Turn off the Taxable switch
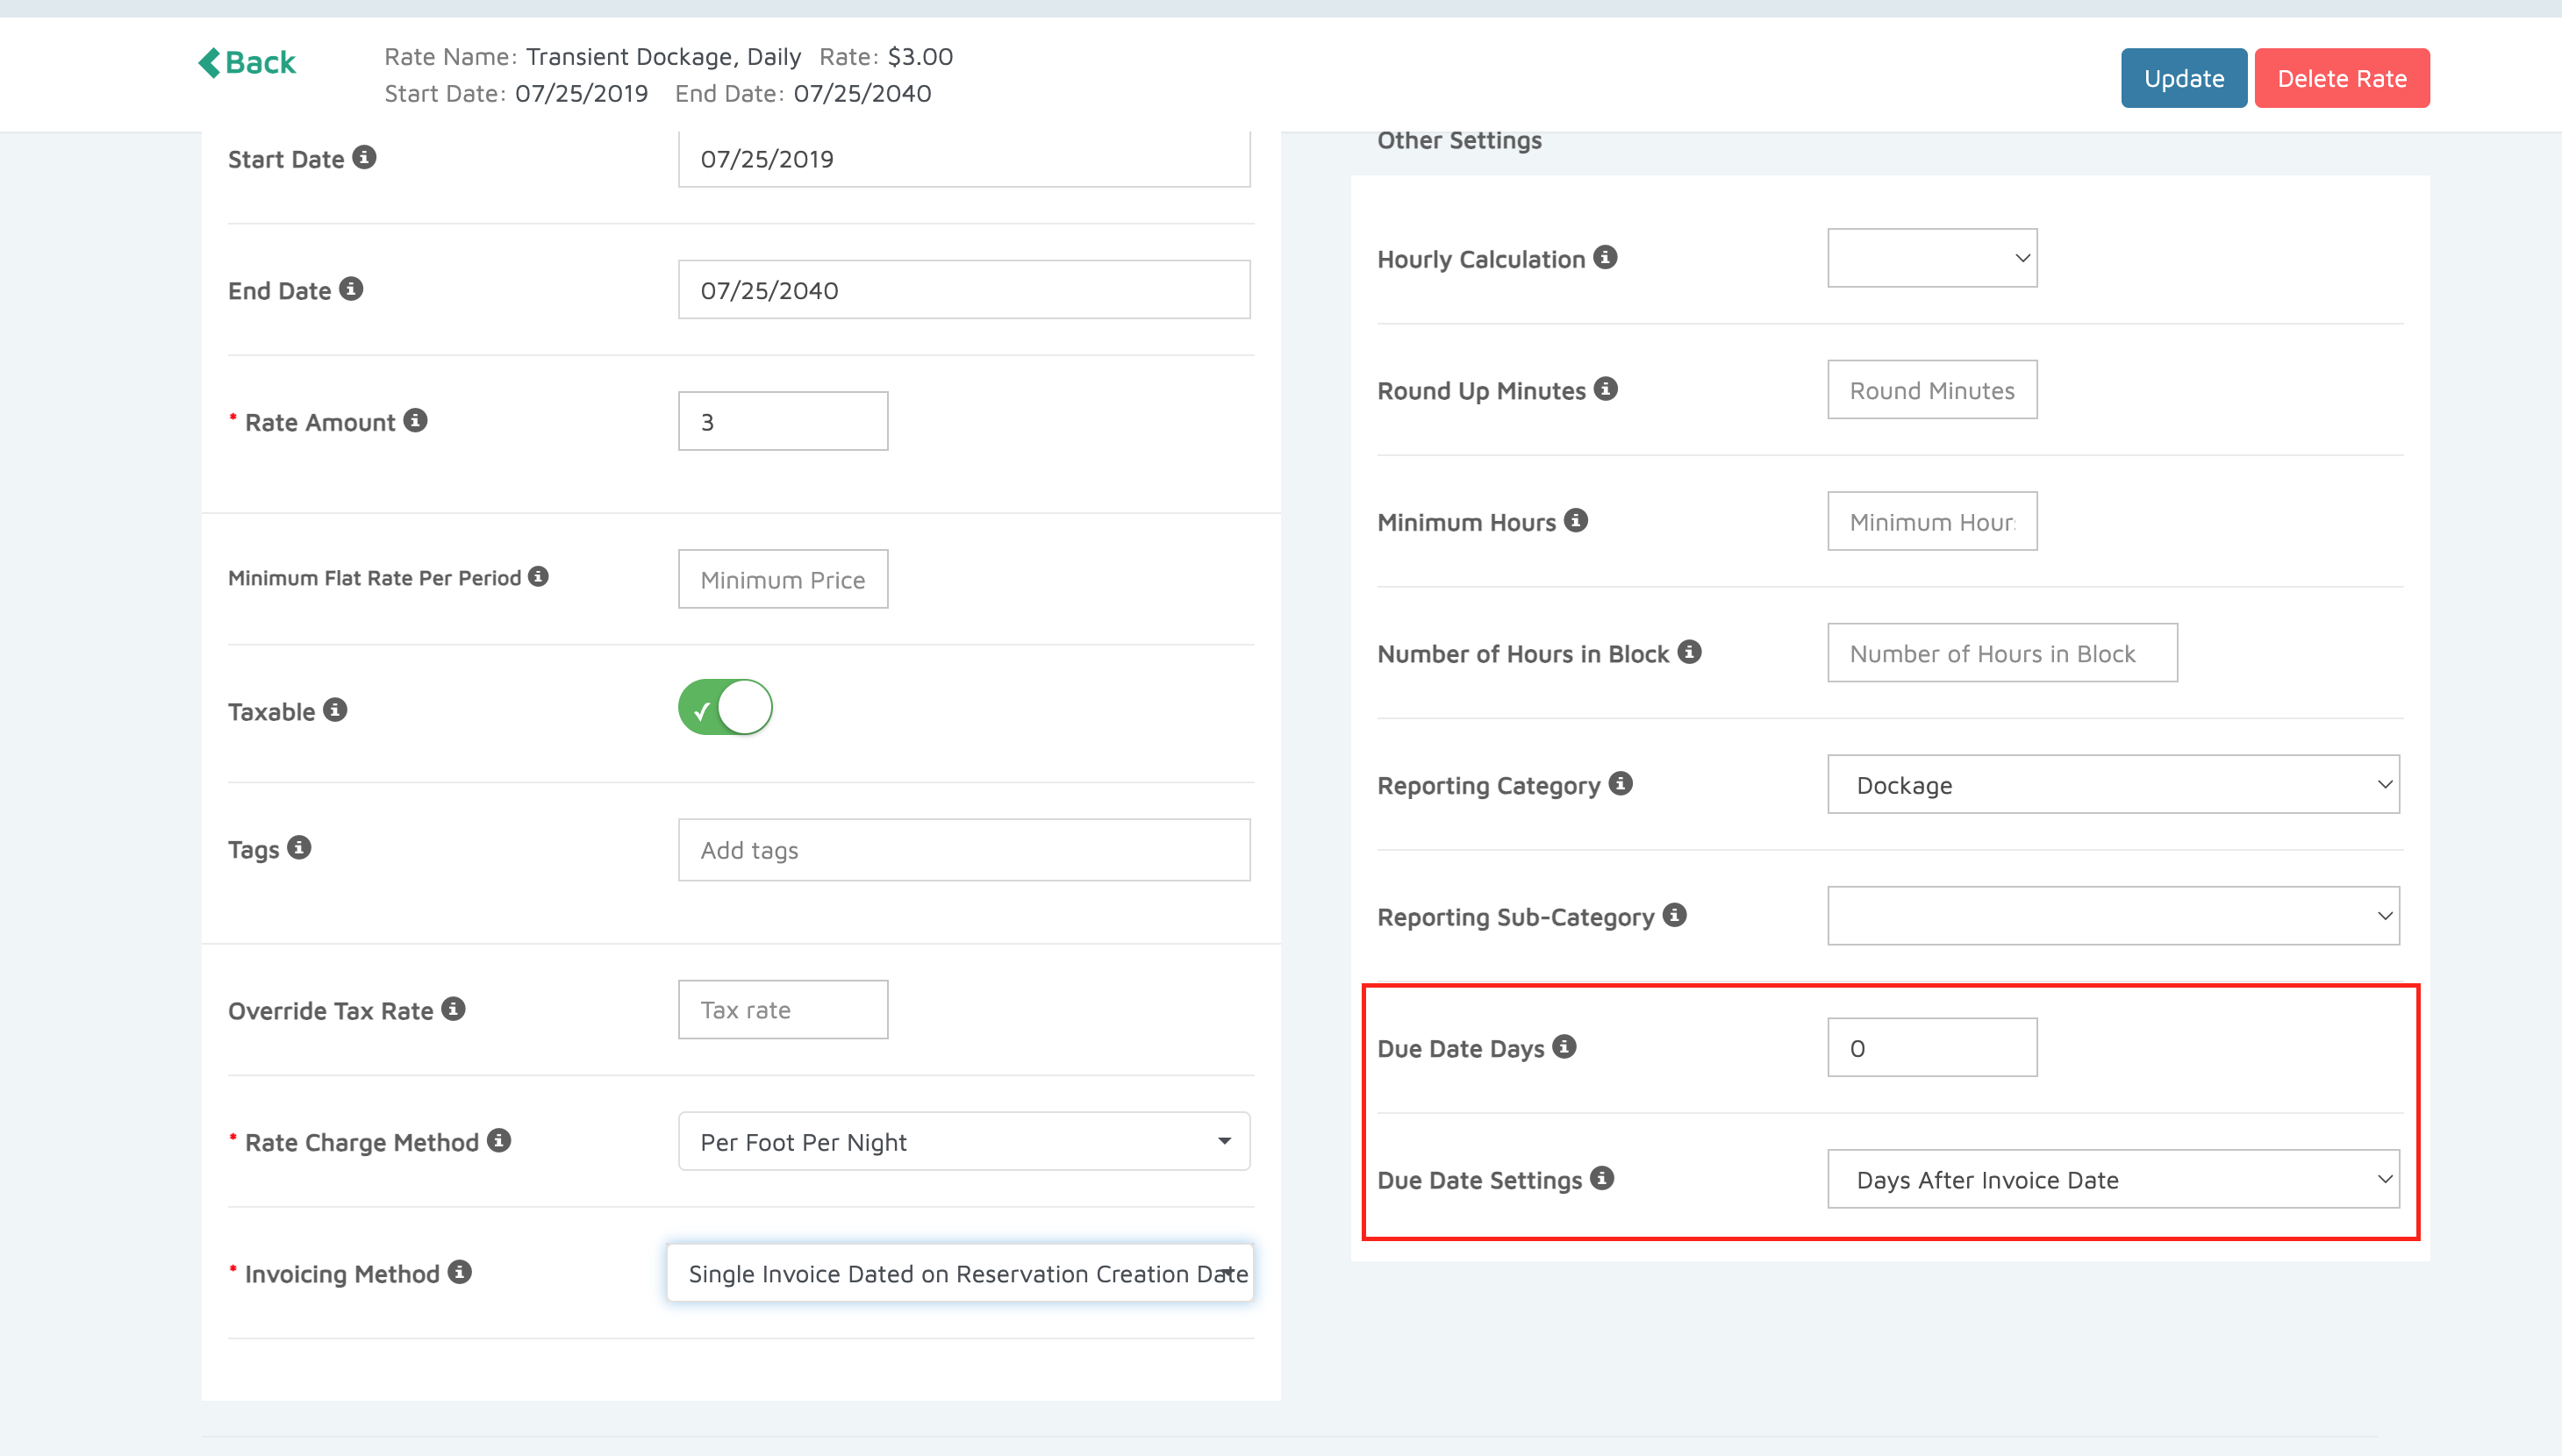Screen dimensions: 2562x1456 coord(725,708)
